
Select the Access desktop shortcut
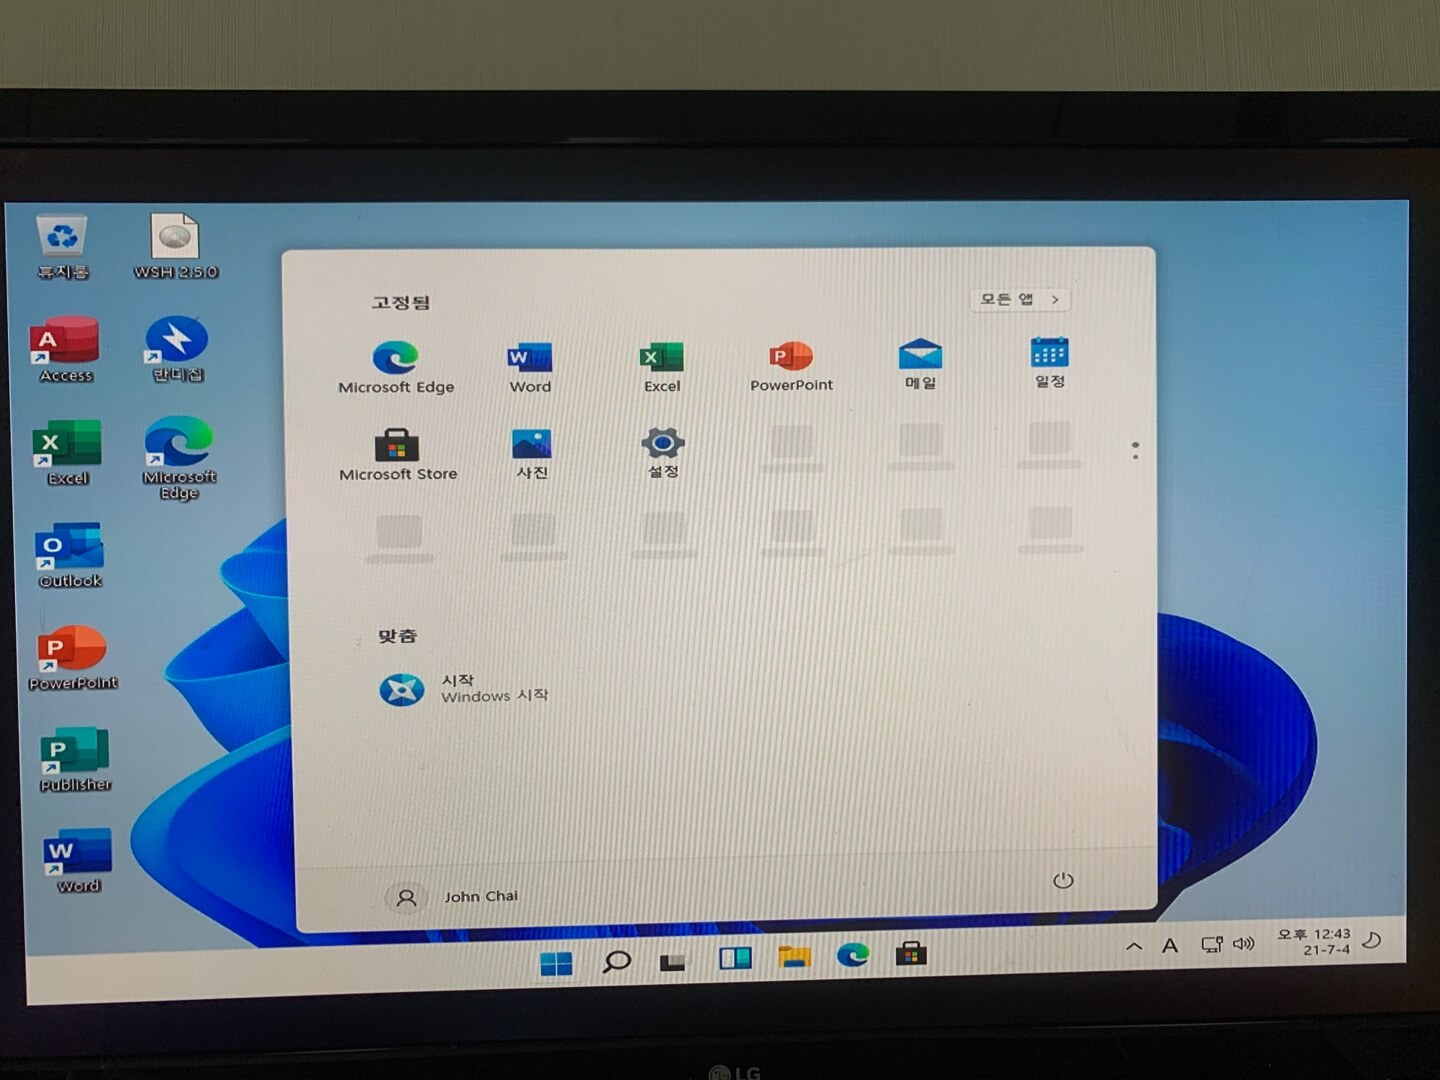[x=66, y=350]
